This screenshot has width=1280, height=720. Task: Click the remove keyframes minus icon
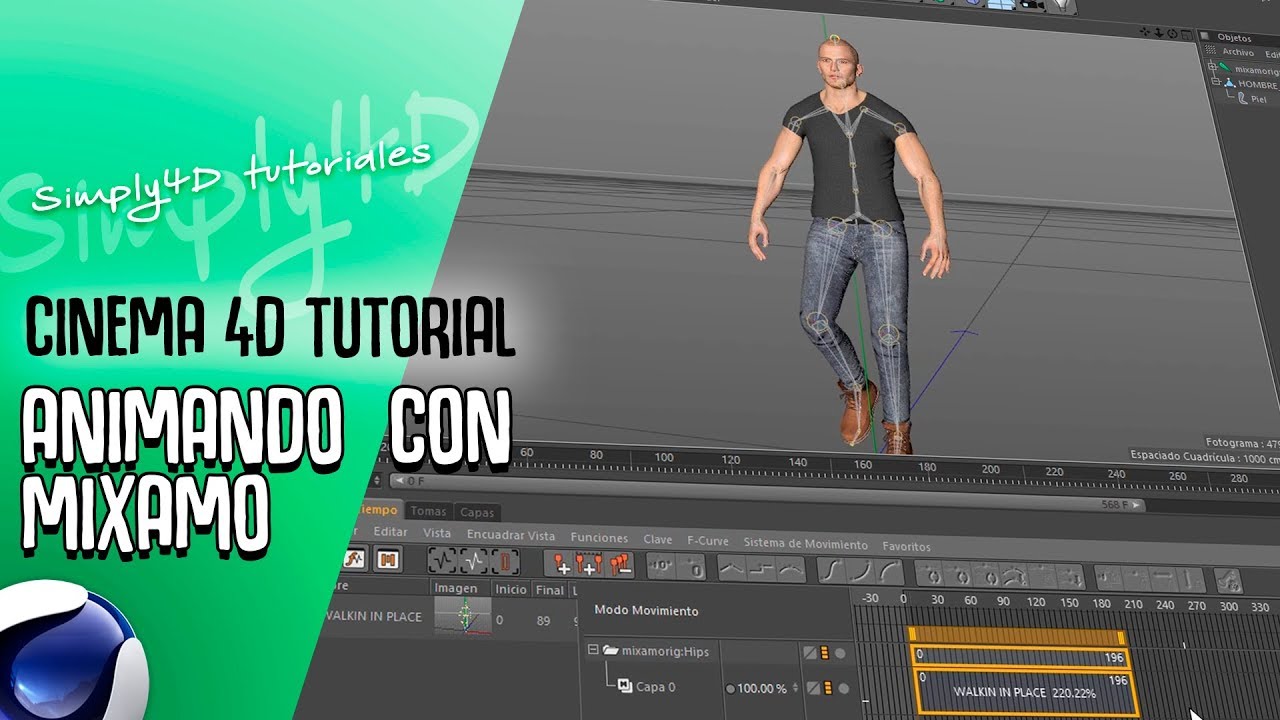coord(619,562)
